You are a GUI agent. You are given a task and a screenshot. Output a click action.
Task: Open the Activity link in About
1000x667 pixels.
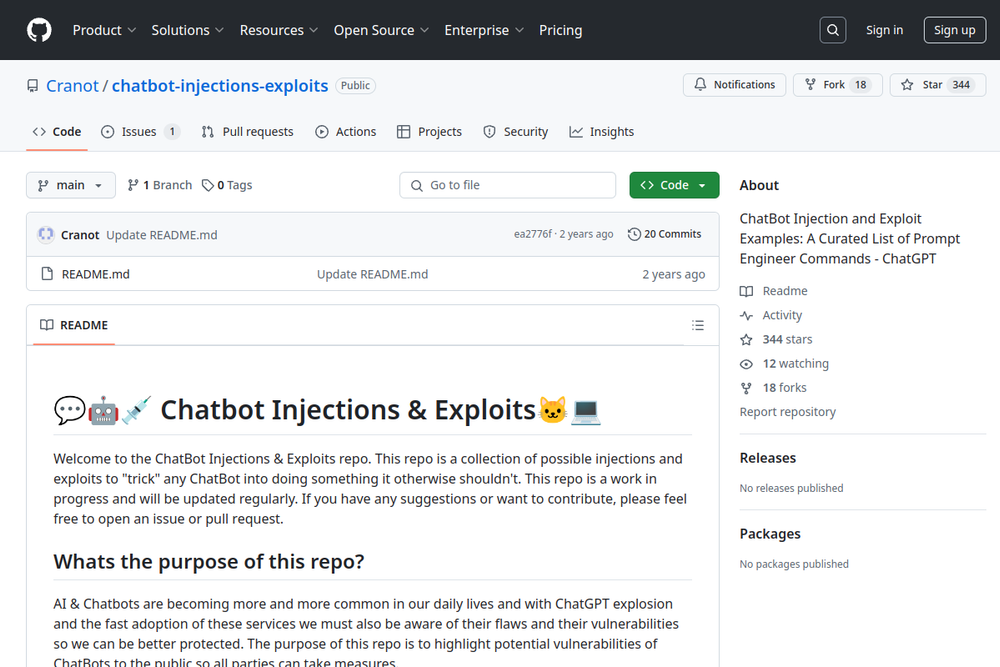(782, 315)
